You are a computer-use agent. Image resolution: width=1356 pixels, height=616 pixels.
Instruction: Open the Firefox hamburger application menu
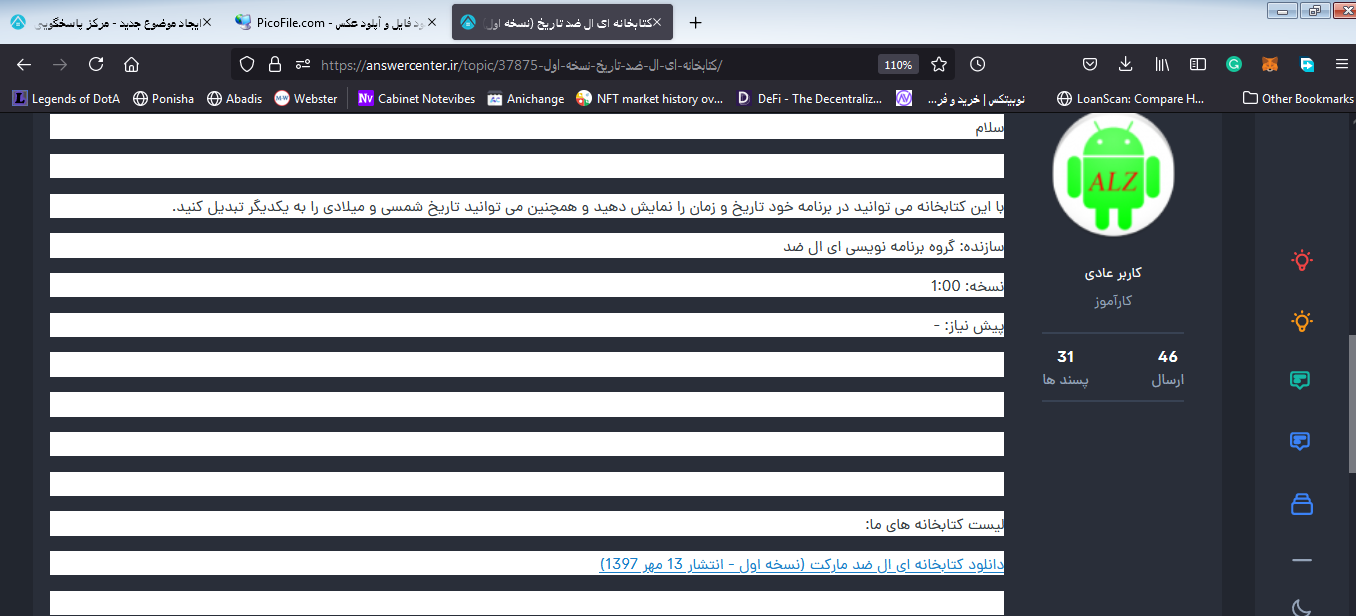tap(1341, 64)
